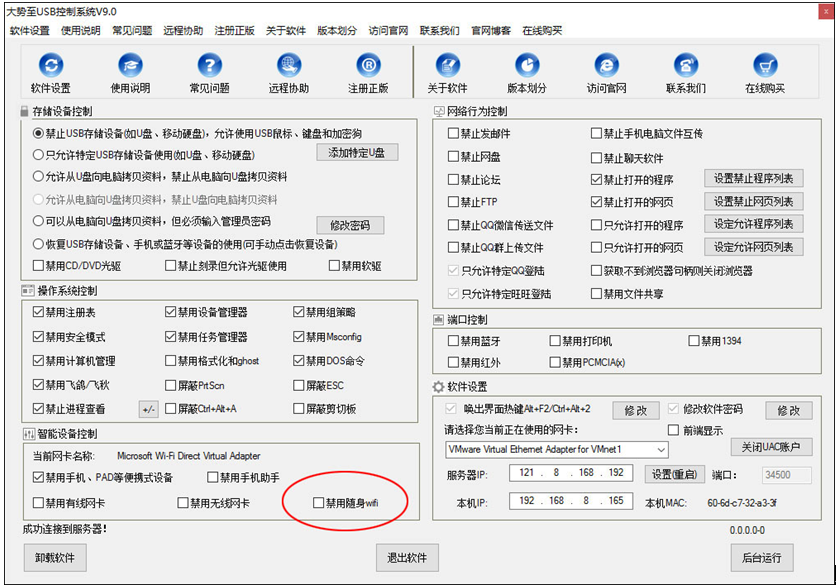Select 只允许特定USB存储设备使用 radio option

click(x=39, y=155)
